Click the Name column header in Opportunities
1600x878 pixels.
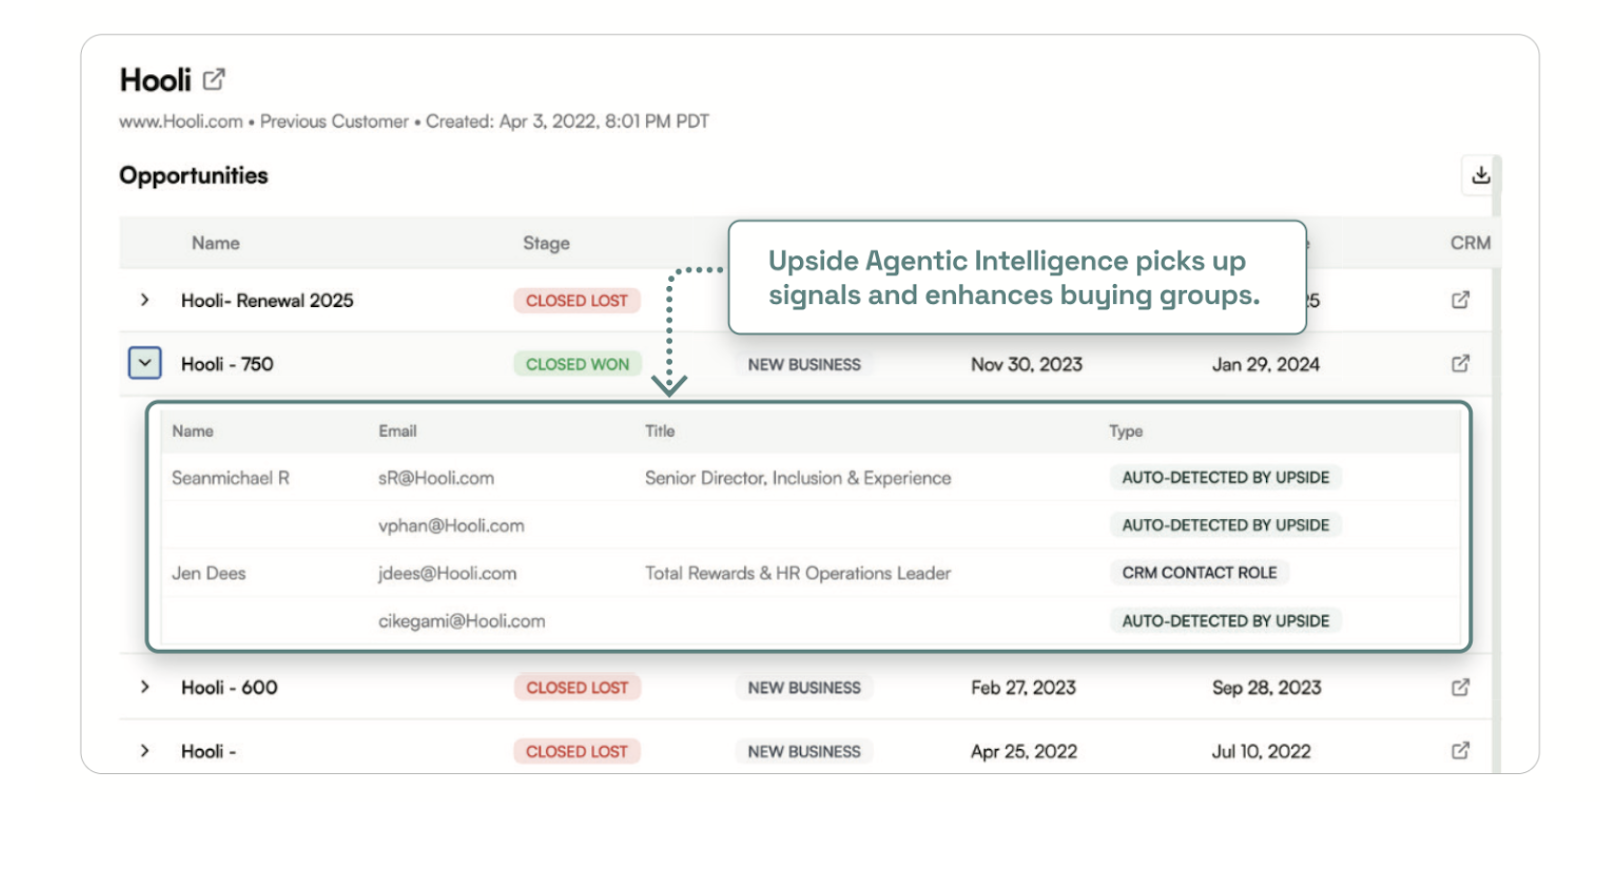pyautogui.click(x=216, y=243)
